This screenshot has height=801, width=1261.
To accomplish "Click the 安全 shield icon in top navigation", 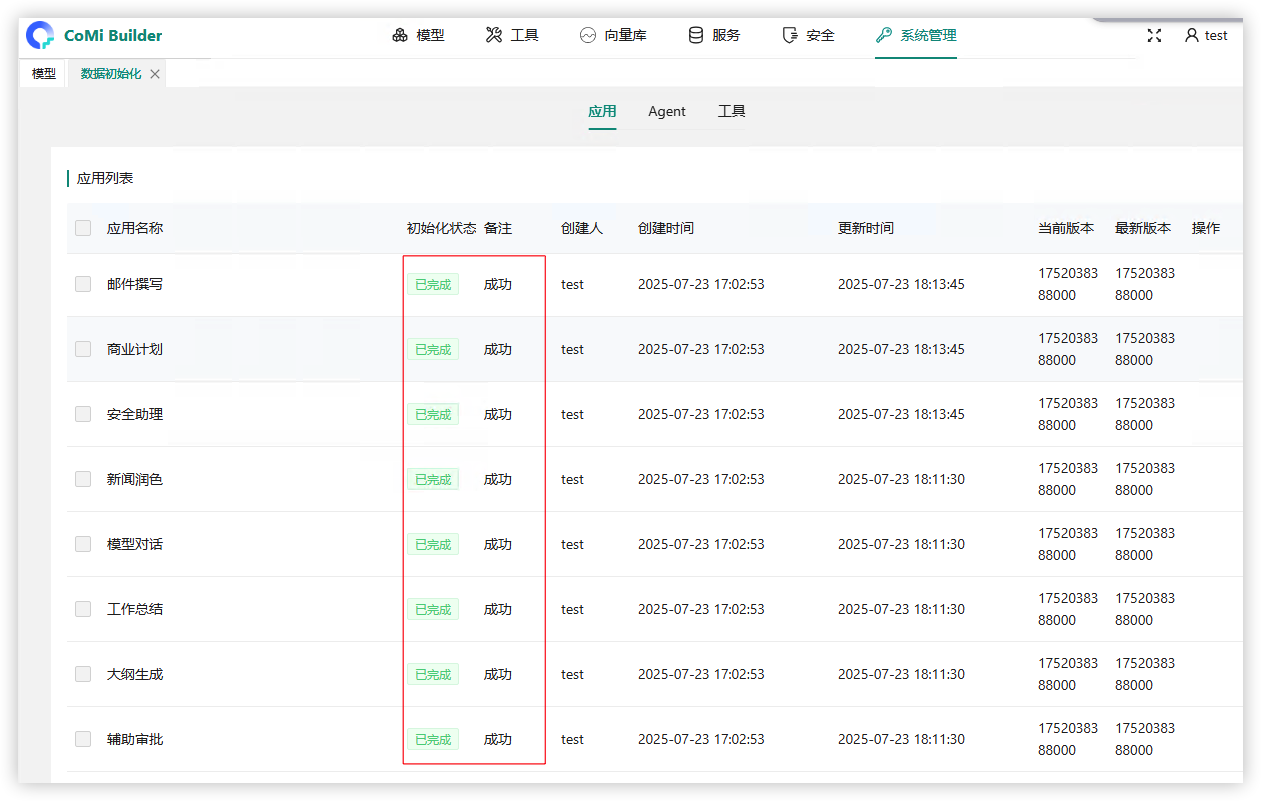I will [x=790, y=35].
